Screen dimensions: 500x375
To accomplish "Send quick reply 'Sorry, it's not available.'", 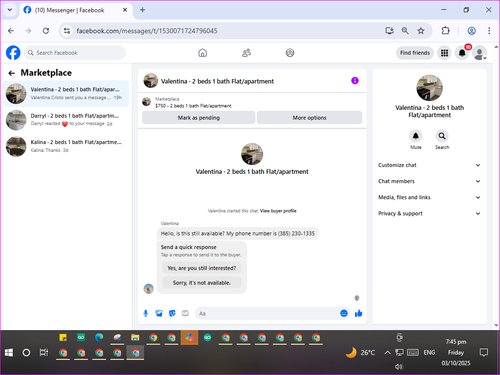I will click(202, 283).
